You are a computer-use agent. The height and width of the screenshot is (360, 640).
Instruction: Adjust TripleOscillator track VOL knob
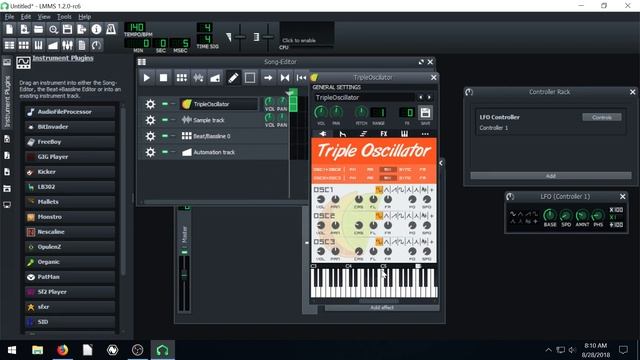(x=269, y=101)
